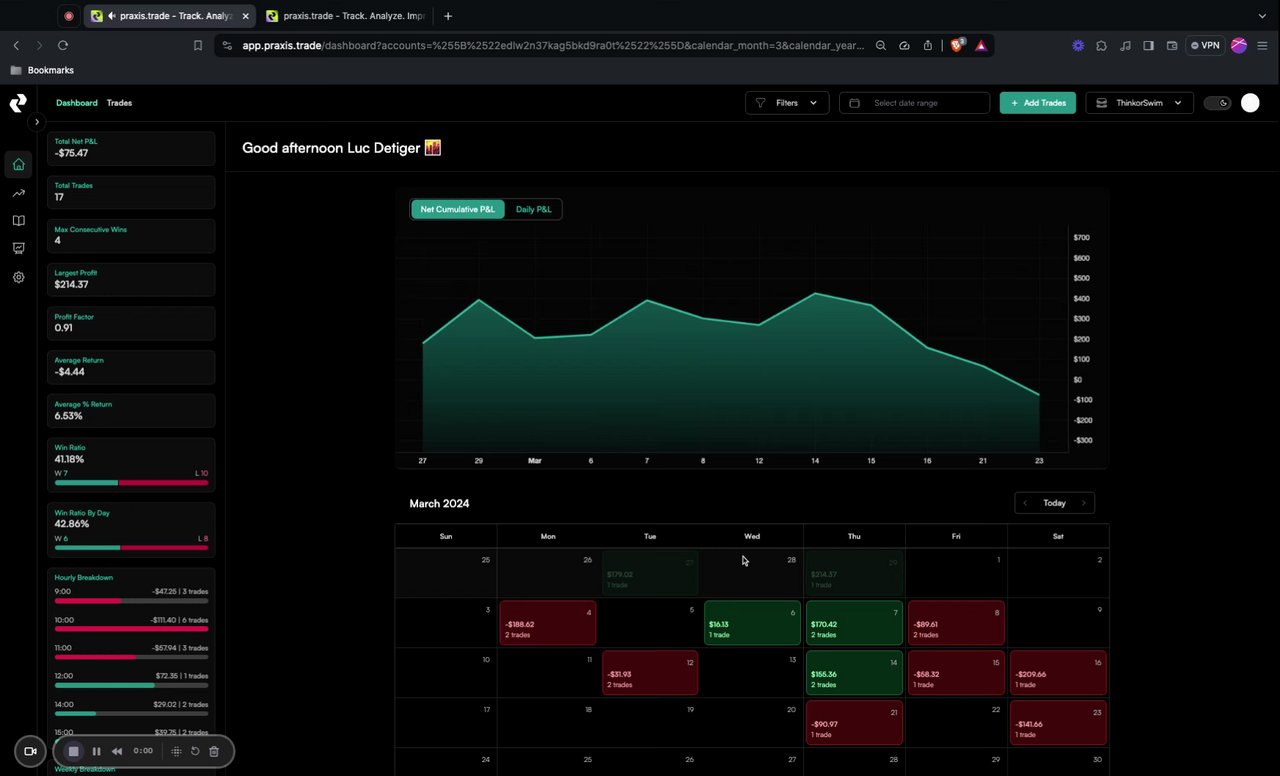Screen dimensions: 1280x776
Task: Select the Net Cumulative P&L chart tab
Action: (457, 209)
